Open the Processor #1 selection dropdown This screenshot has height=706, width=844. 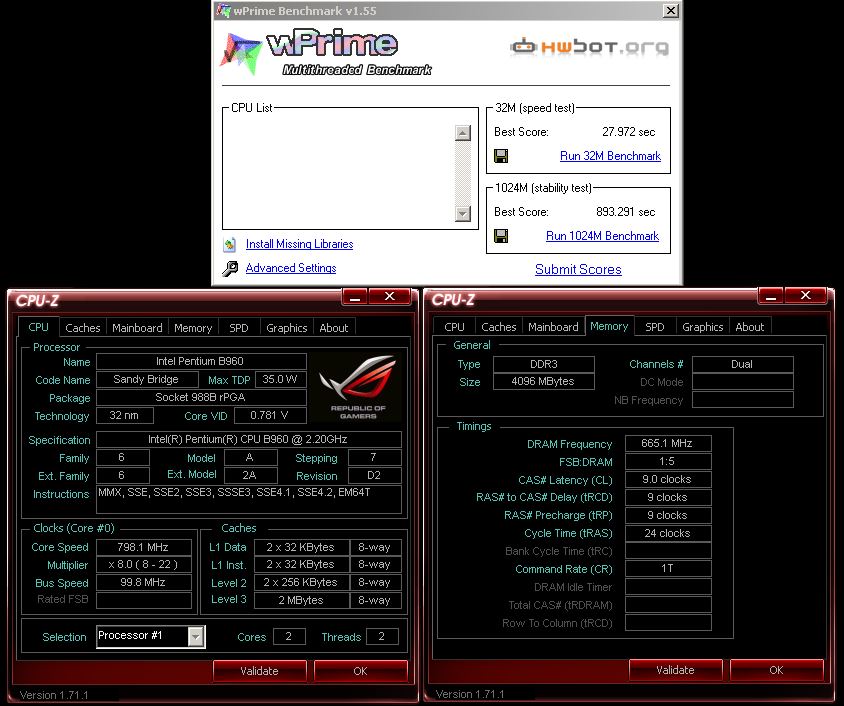point(196,637)
